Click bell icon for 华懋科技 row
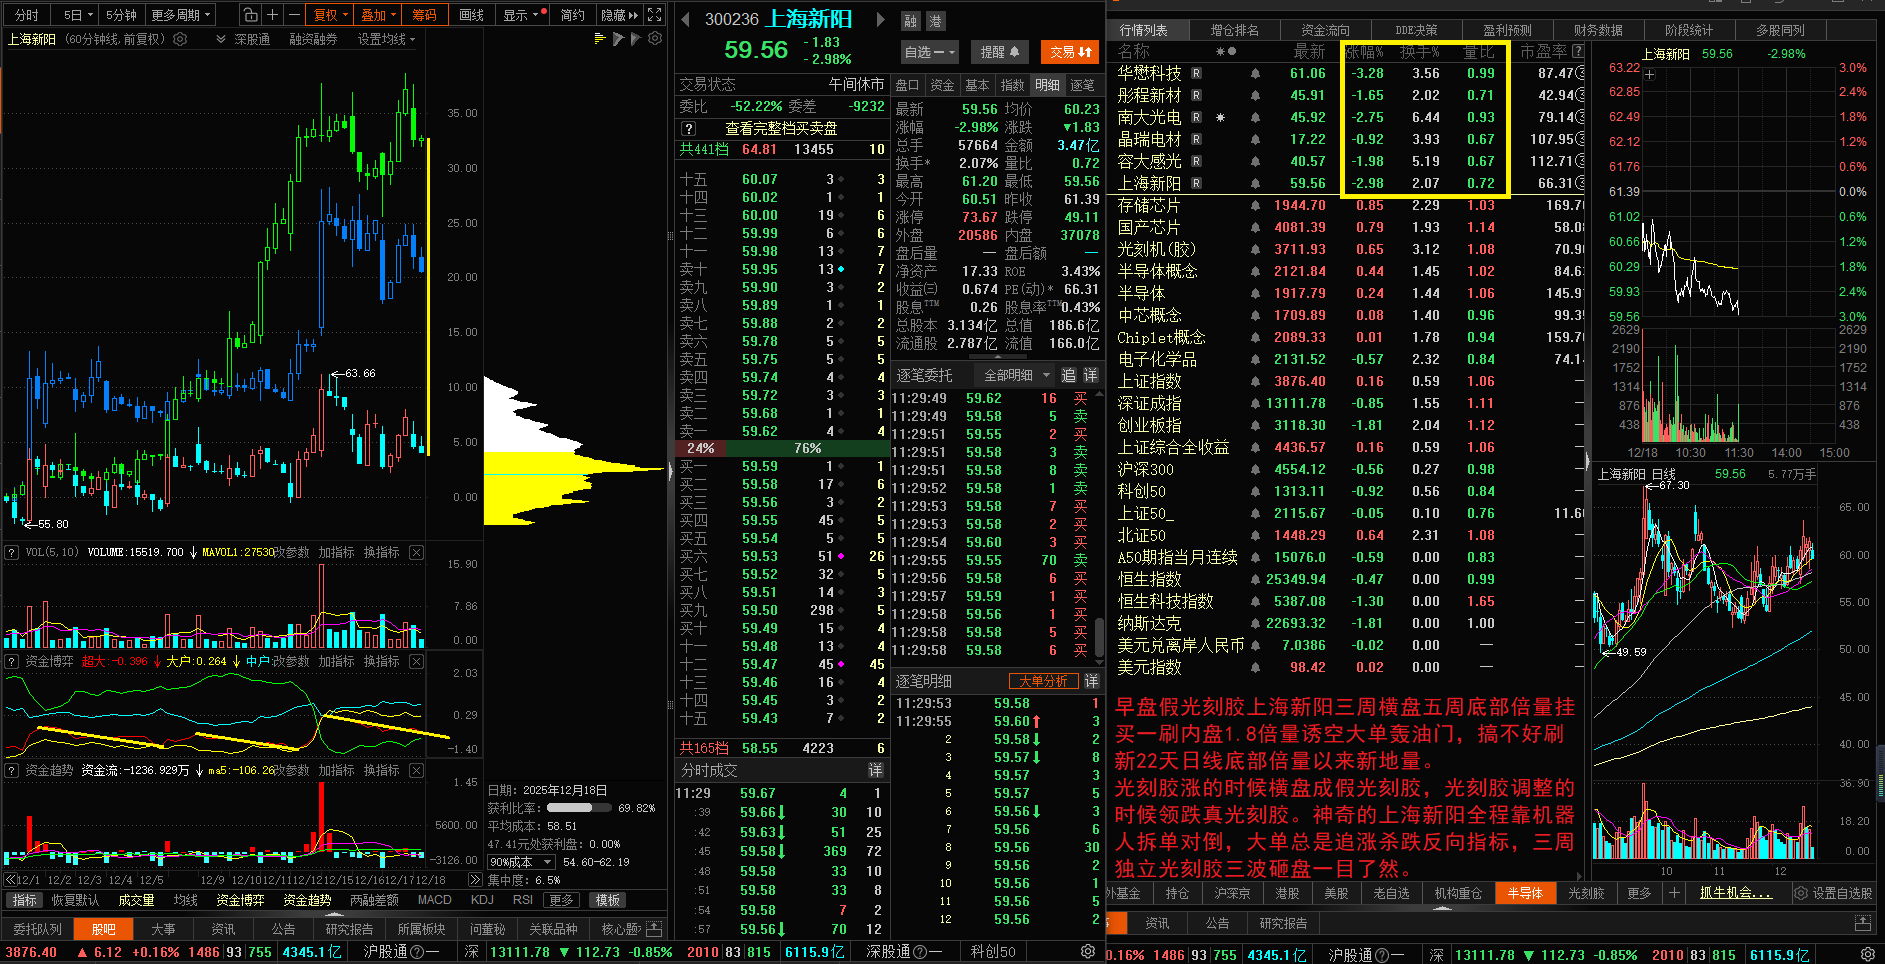The width and height of the screenshot is (1885, 964). click(1255, 73)
